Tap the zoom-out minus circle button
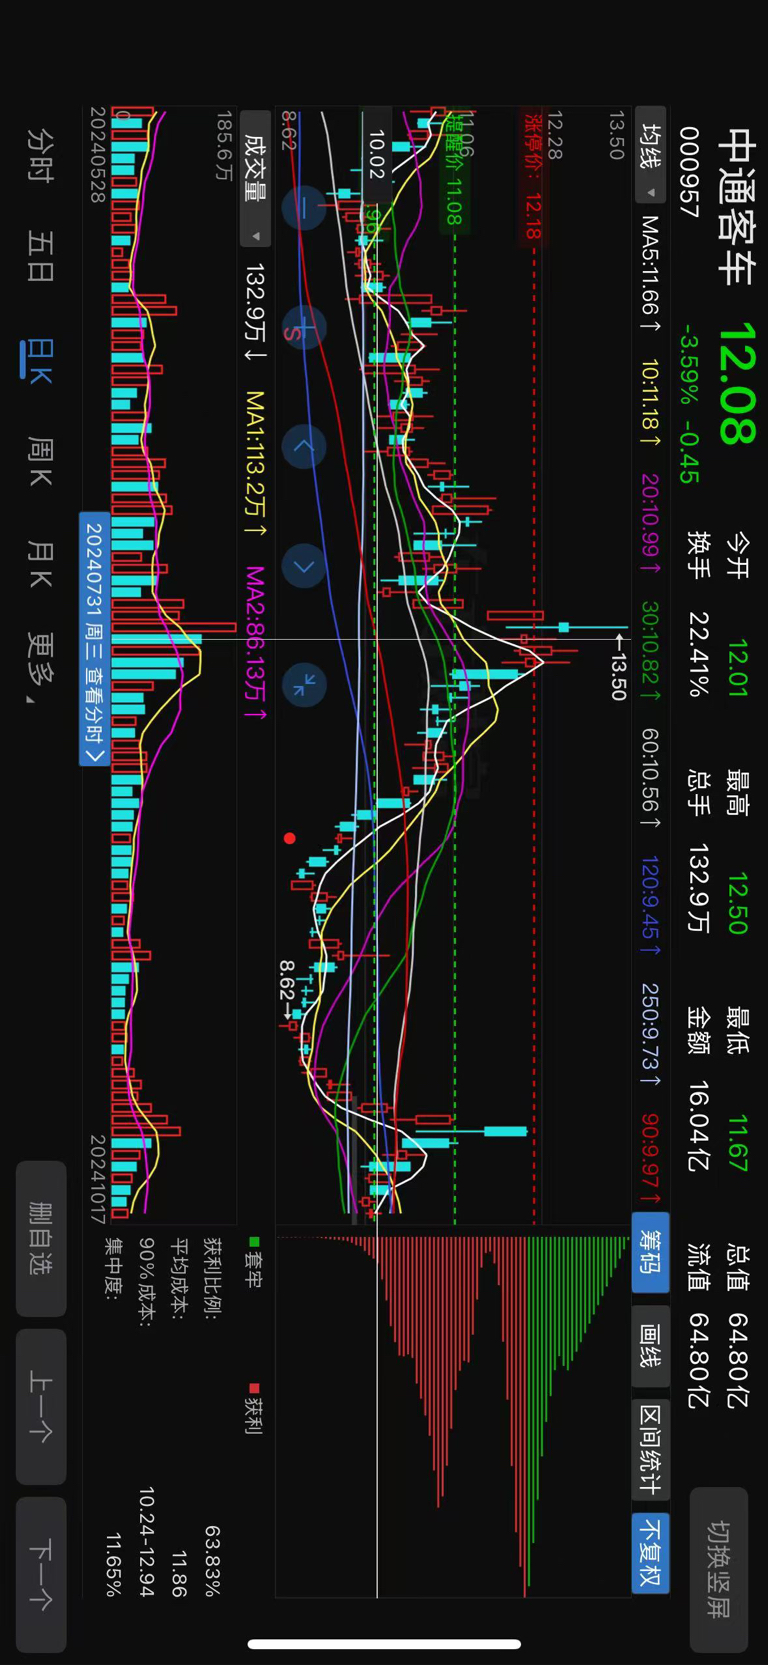Image resolution: width=769 pixels, height=1665 pixels. coord(304,208)
